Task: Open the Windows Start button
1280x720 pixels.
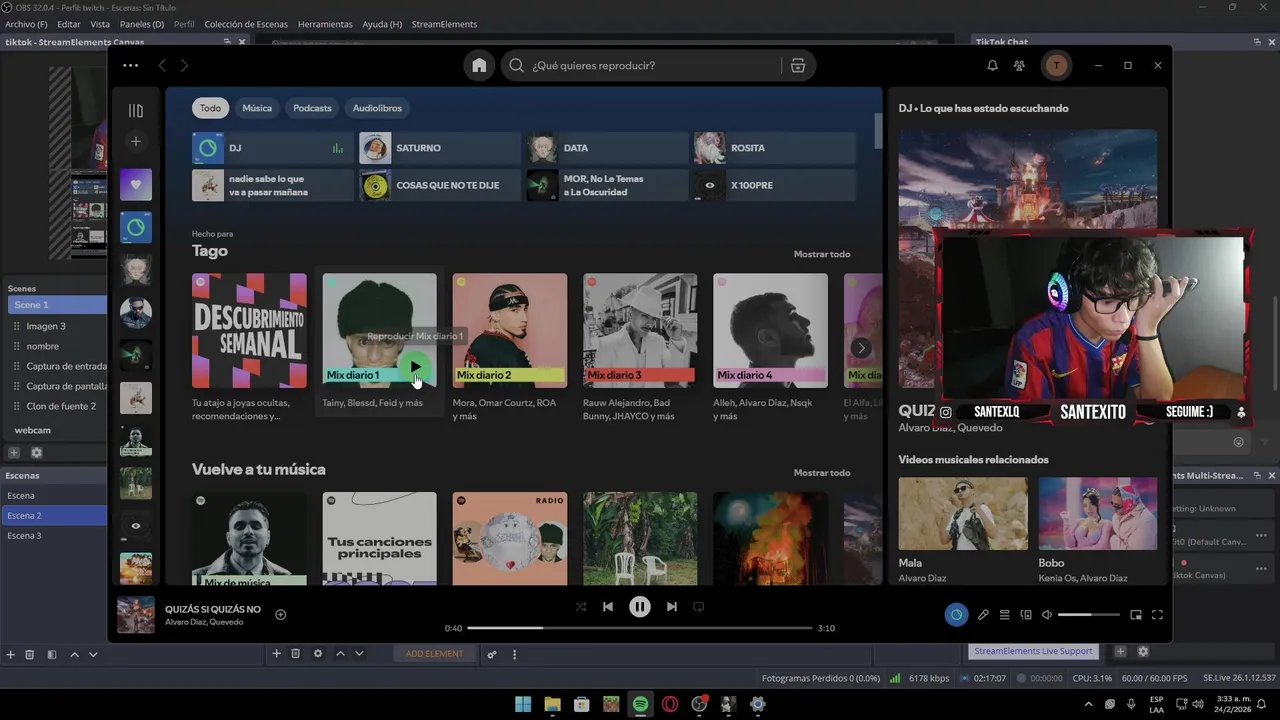Action: tap(523, 704)
